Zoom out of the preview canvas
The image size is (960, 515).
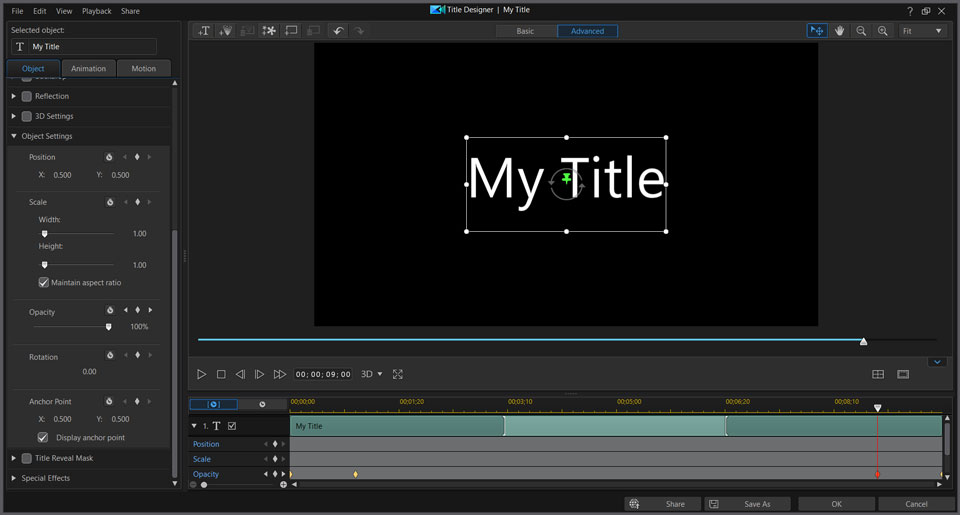pyautogui.click(x=861, y=31)
